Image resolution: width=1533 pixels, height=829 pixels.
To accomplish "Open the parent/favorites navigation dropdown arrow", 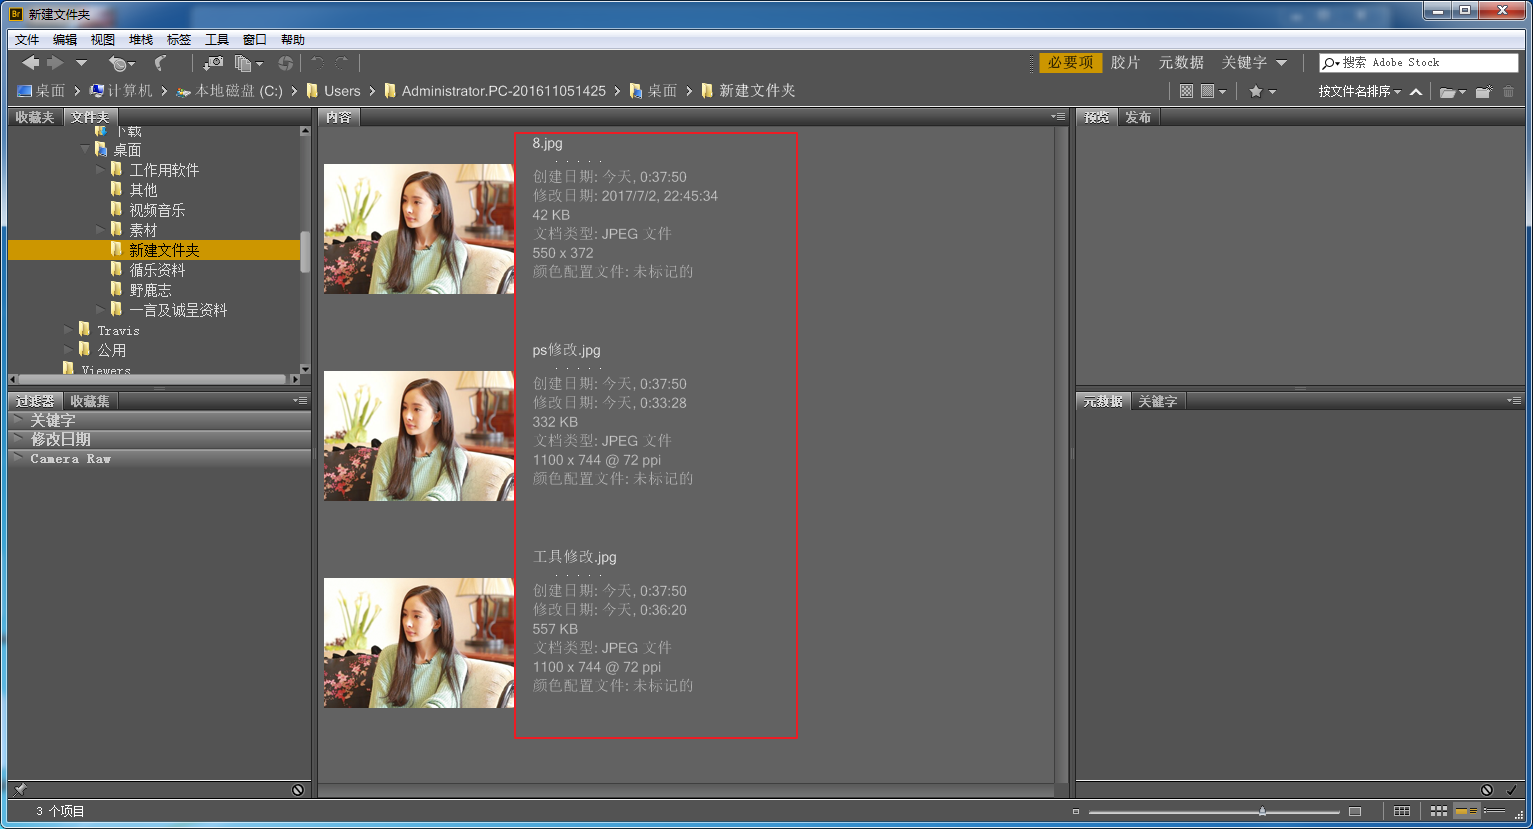I will point(82,63).
